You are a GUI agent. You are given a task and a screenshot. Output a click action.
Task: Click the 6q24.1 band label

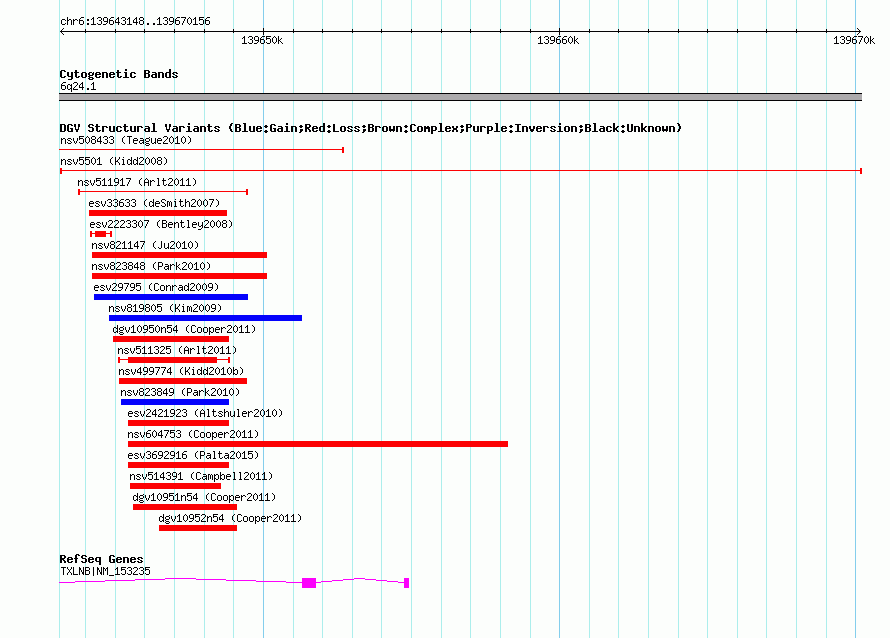78,86
